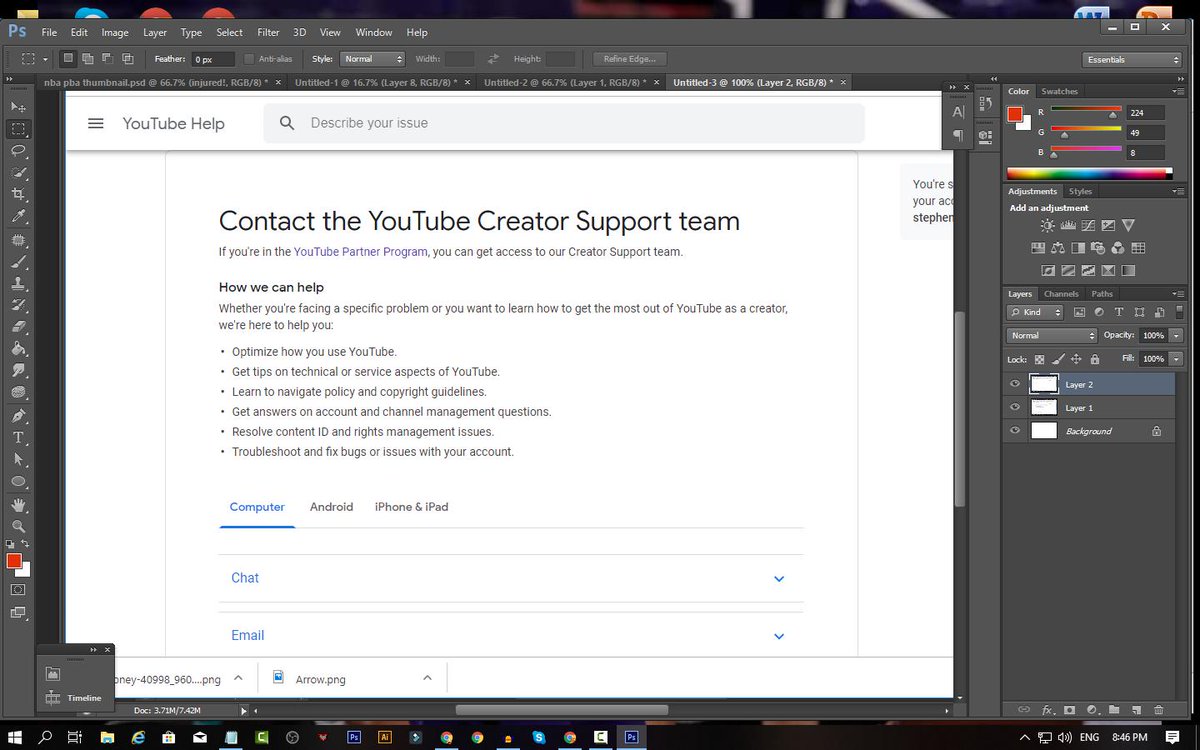
Task: Toggle filter for adjustment layers
Action: [1101, 312]
